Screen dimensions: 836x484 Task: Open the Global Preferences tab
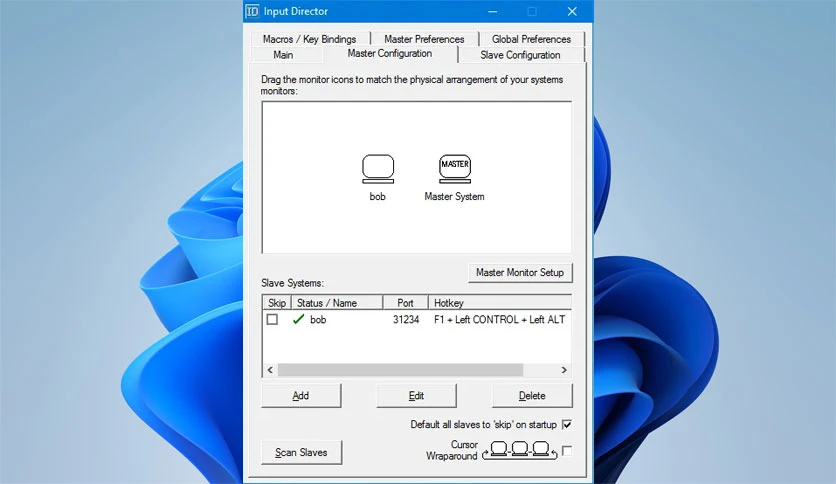[x=532, y=39]
